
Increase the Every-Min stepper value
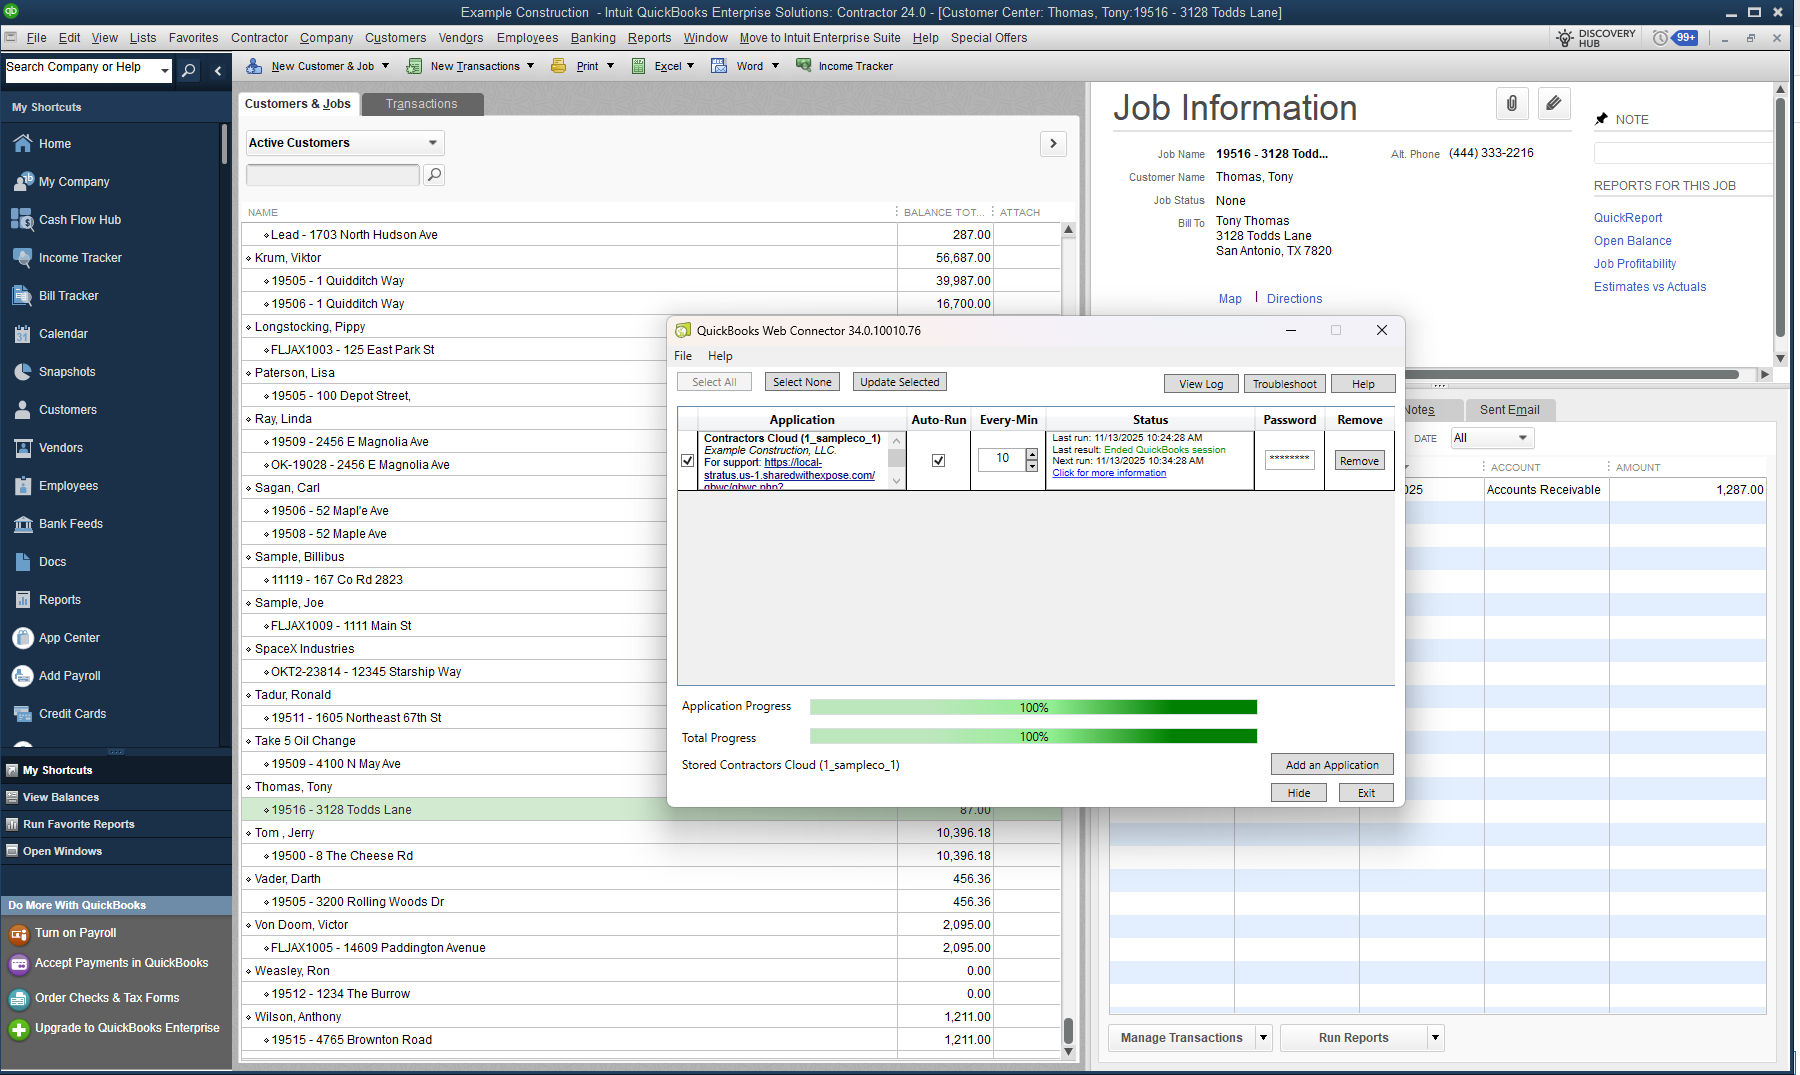click(1032, 454)
